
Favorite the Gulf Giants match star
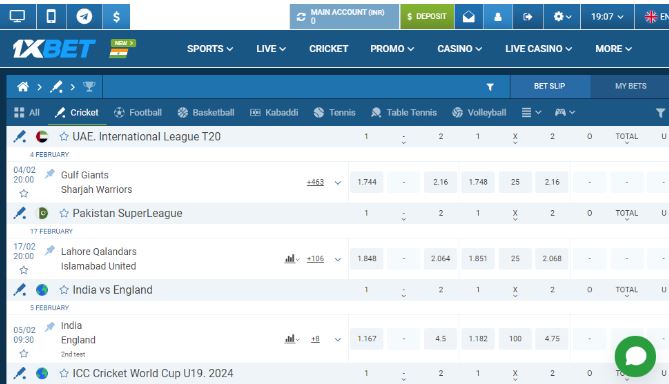tap(24, 194)
